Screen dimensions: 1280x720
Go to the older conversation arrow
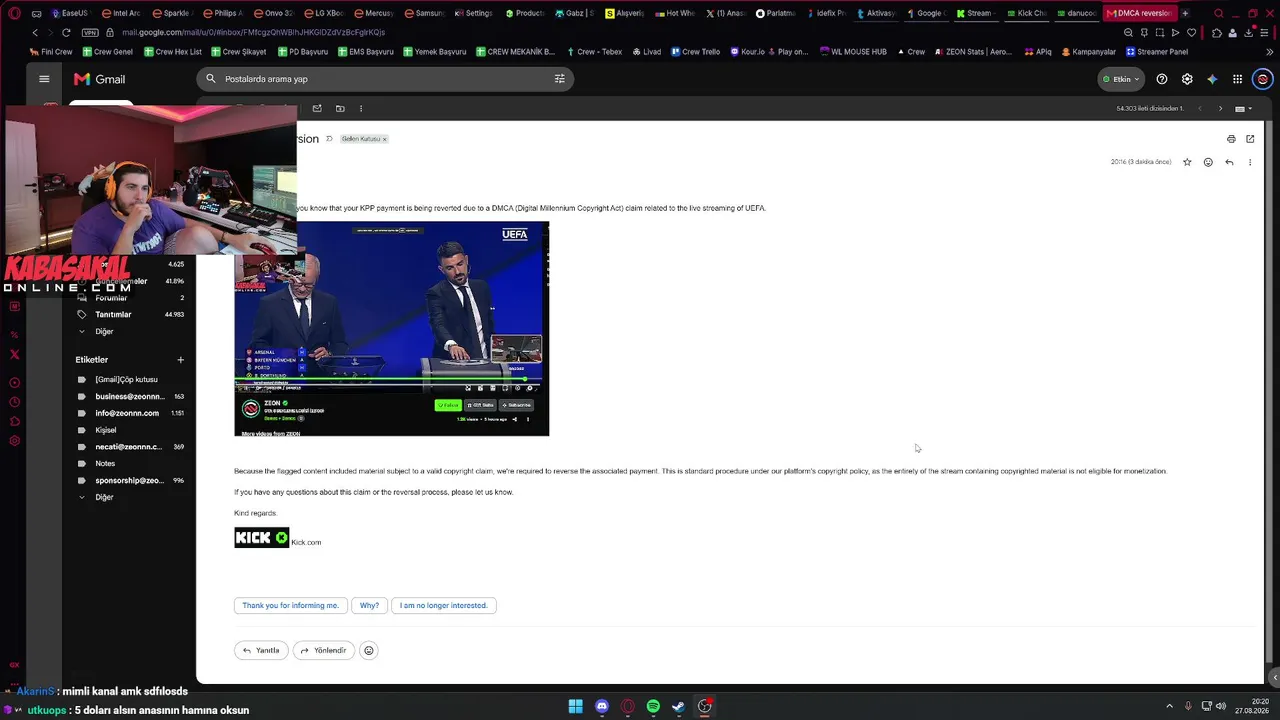pyautogui.click(x=1220, y=108)
